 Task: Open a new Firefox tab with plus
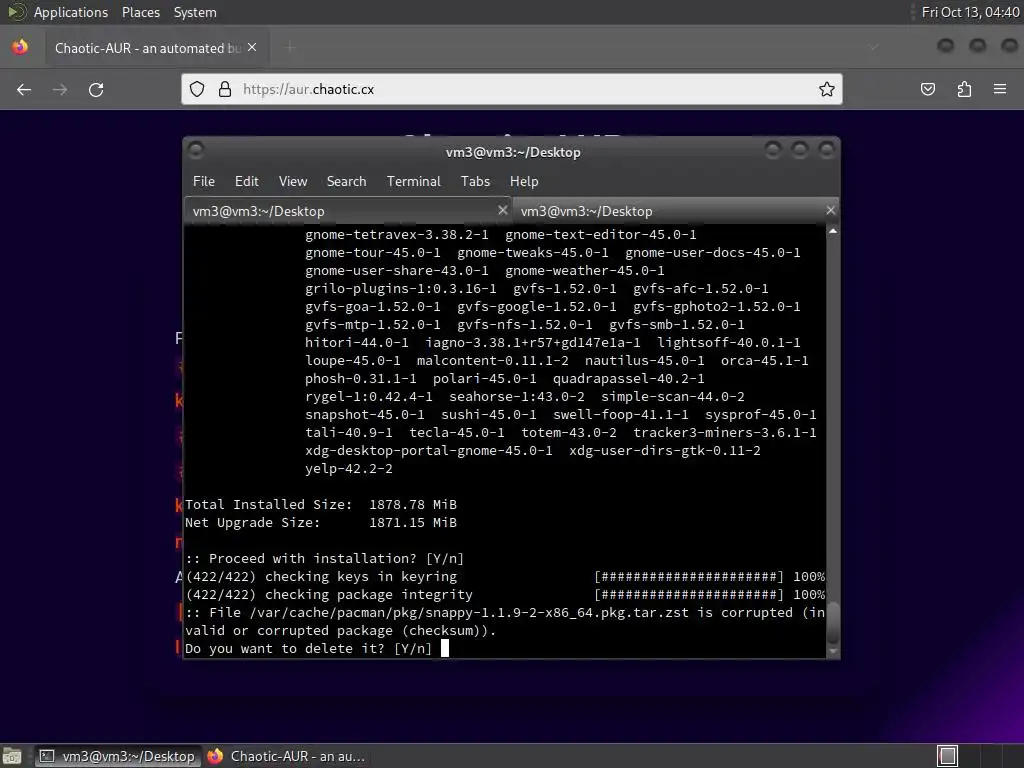290,48
